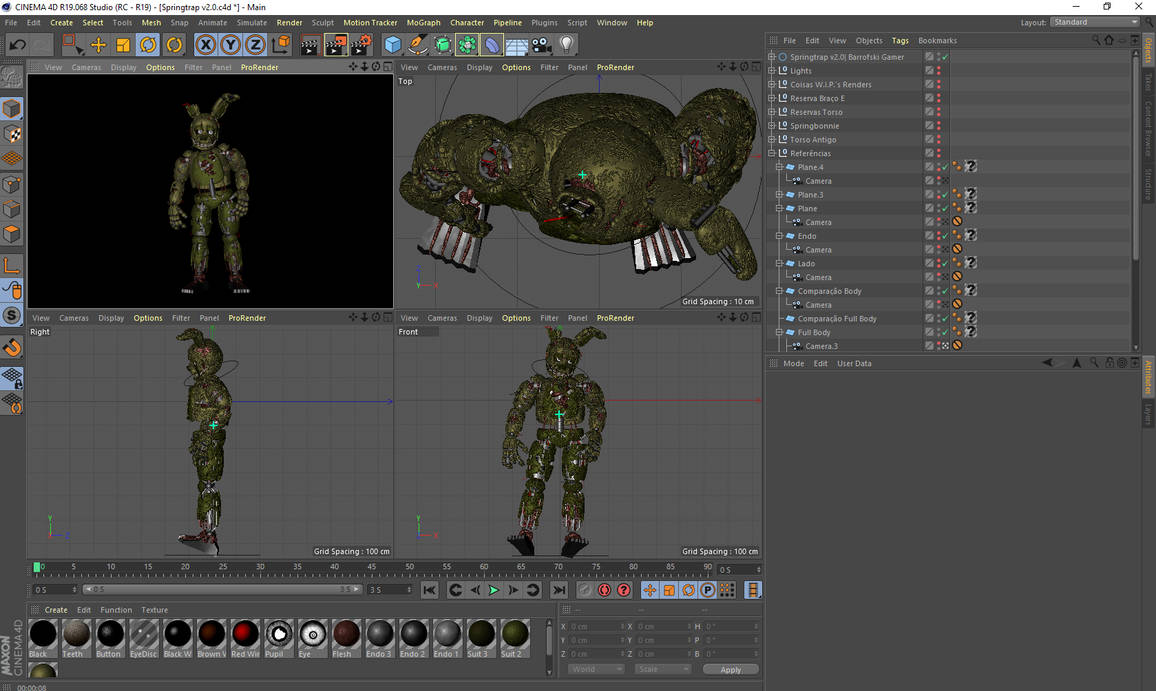1156x691 pixels.
Task: Toggle the Parameter P key button
Action: [708, 590]
